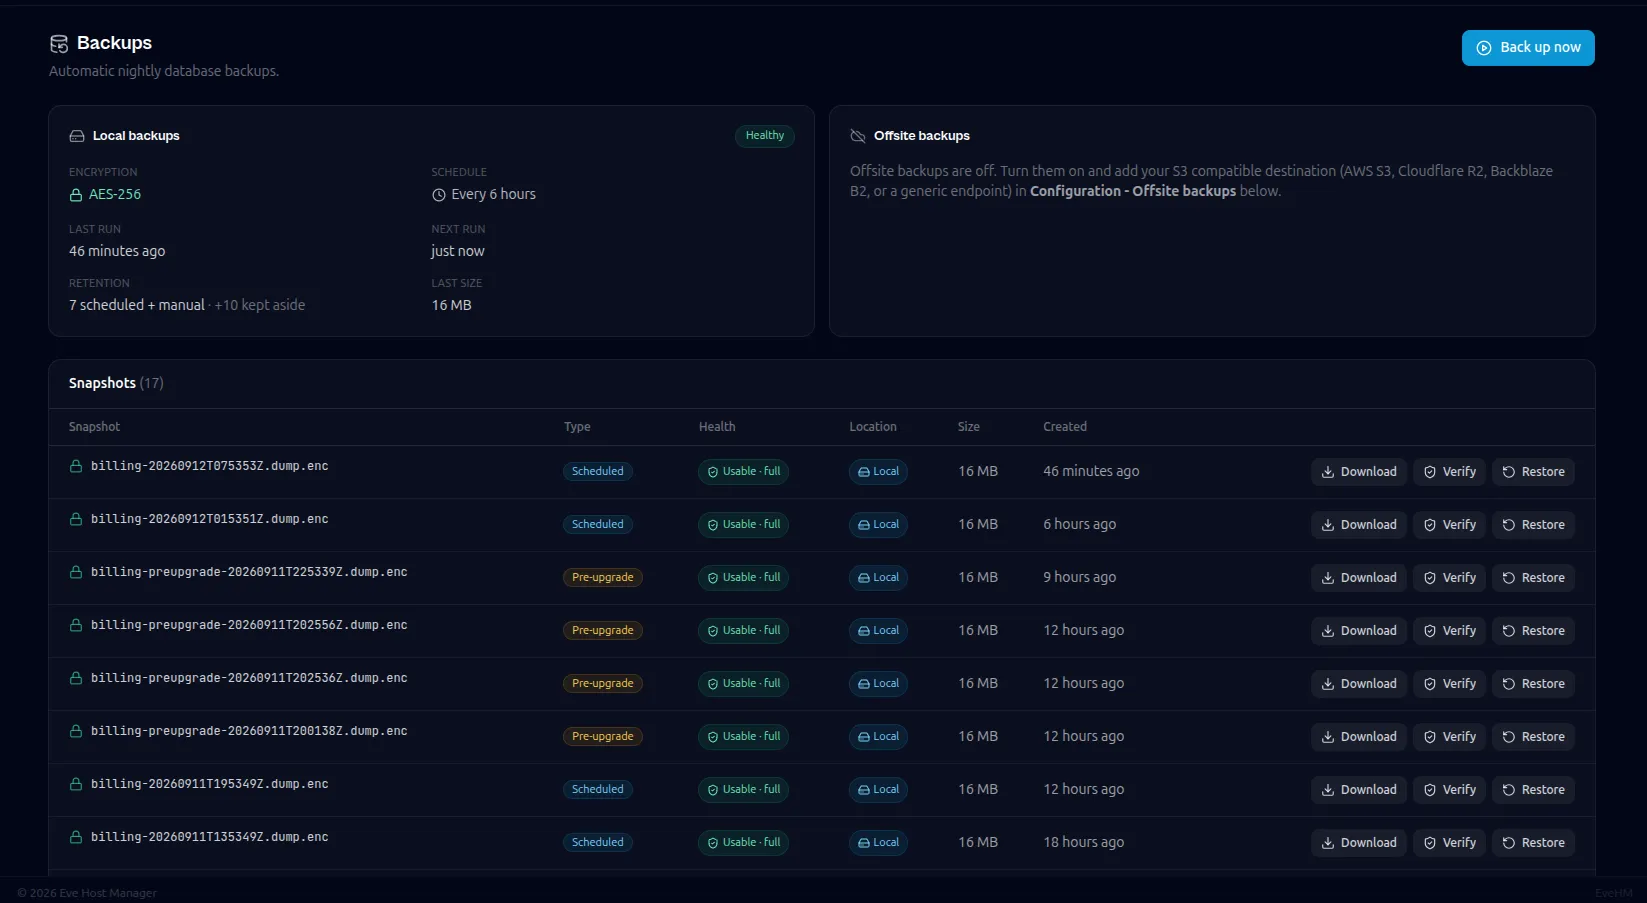This screenshot has height=903, width=1647.
Task: Click the Back up now button
Action: click(x=1528, y=48)
